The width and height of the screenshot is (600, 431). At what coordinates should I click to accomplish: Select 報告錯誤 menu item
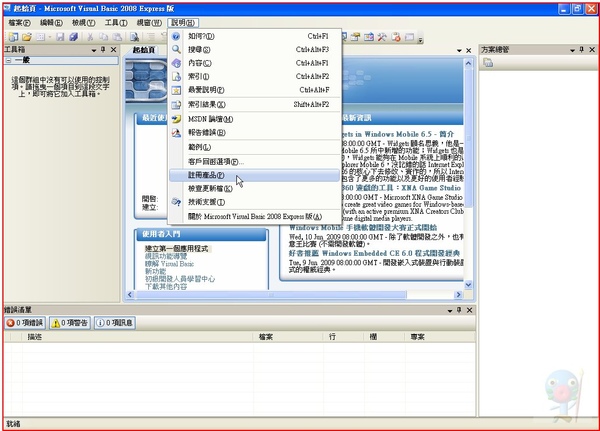tap(254, 132)
